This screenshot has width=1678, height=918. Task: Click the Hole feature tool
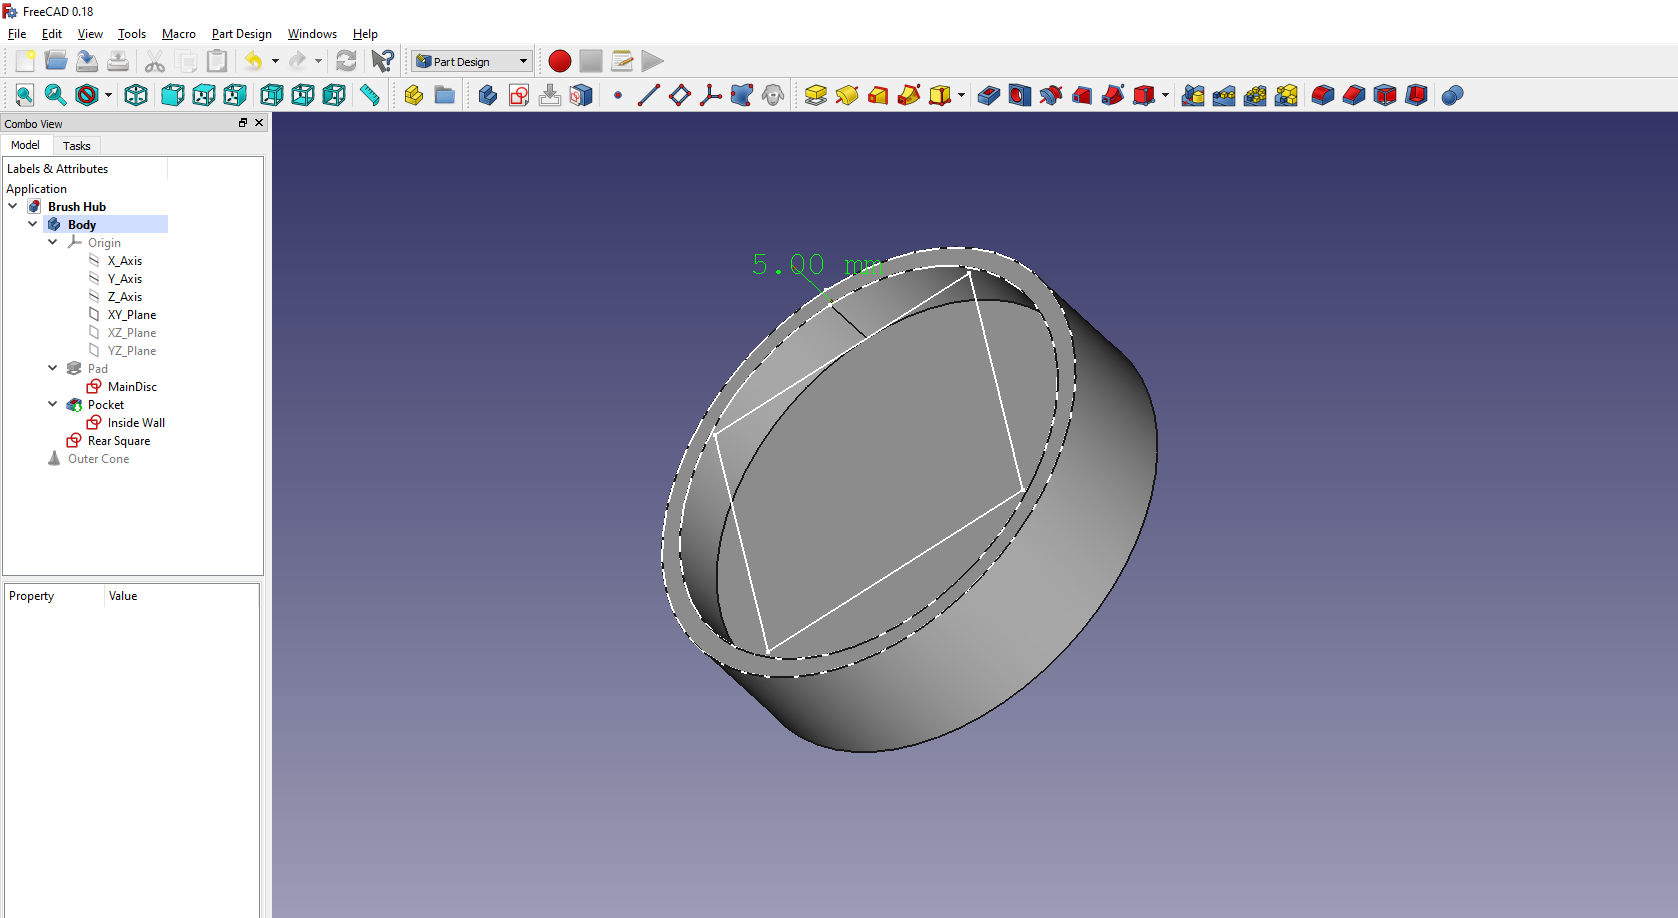pyautogui.click(x=1020, y=95)
